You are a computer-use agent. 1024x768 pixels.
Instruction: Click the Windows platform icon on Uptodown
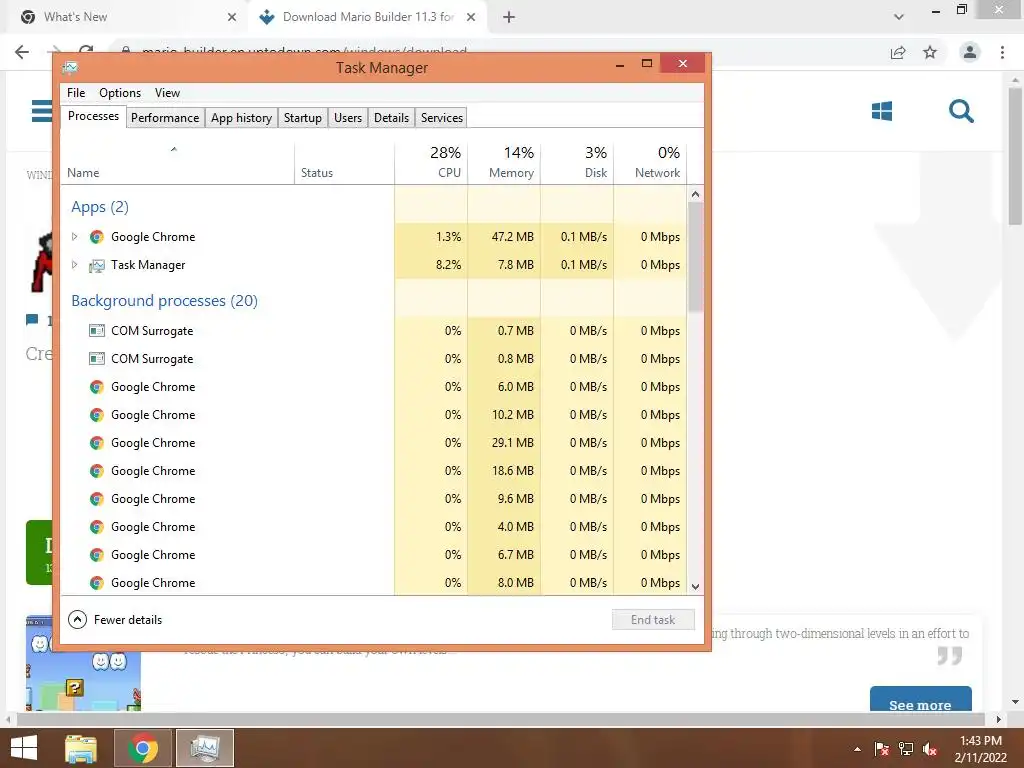[x=882, y=111]
